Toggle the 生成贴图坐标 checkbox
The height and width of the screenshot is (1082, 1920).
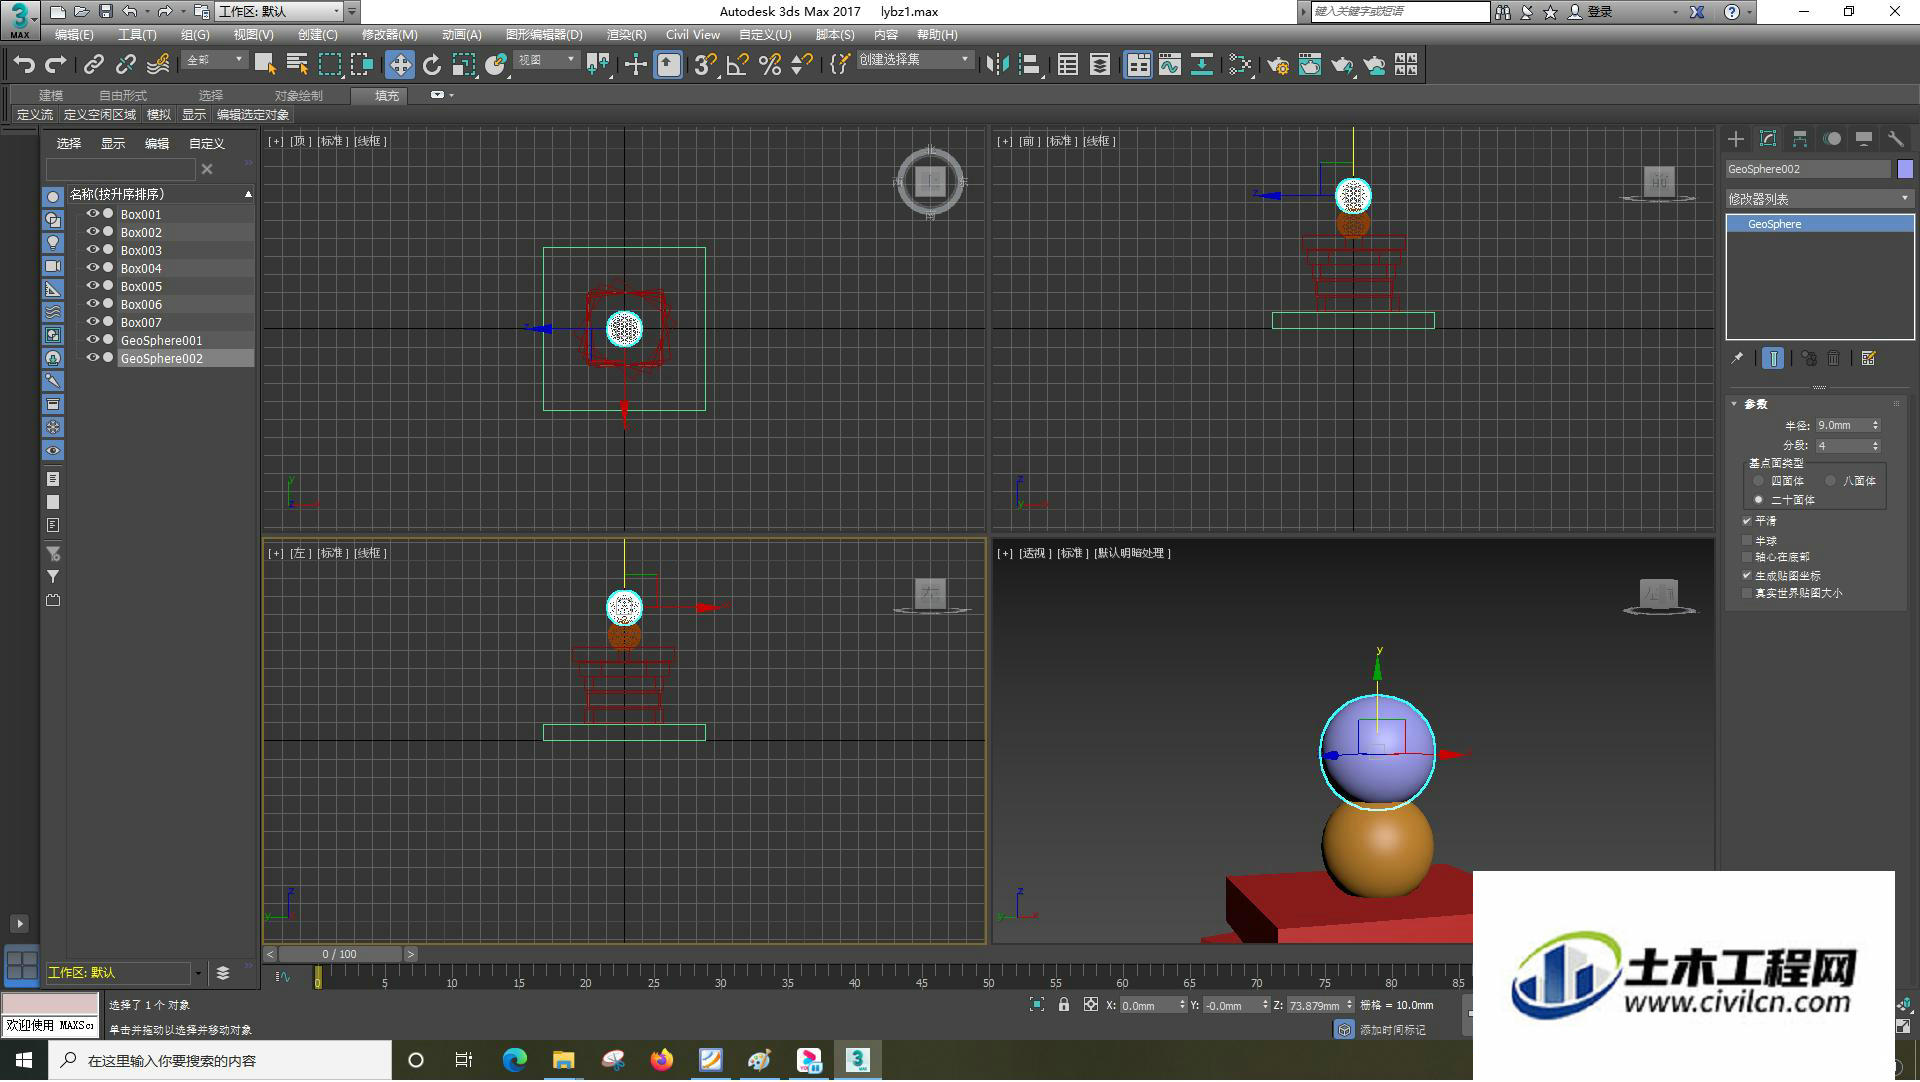coord(1747,576)
